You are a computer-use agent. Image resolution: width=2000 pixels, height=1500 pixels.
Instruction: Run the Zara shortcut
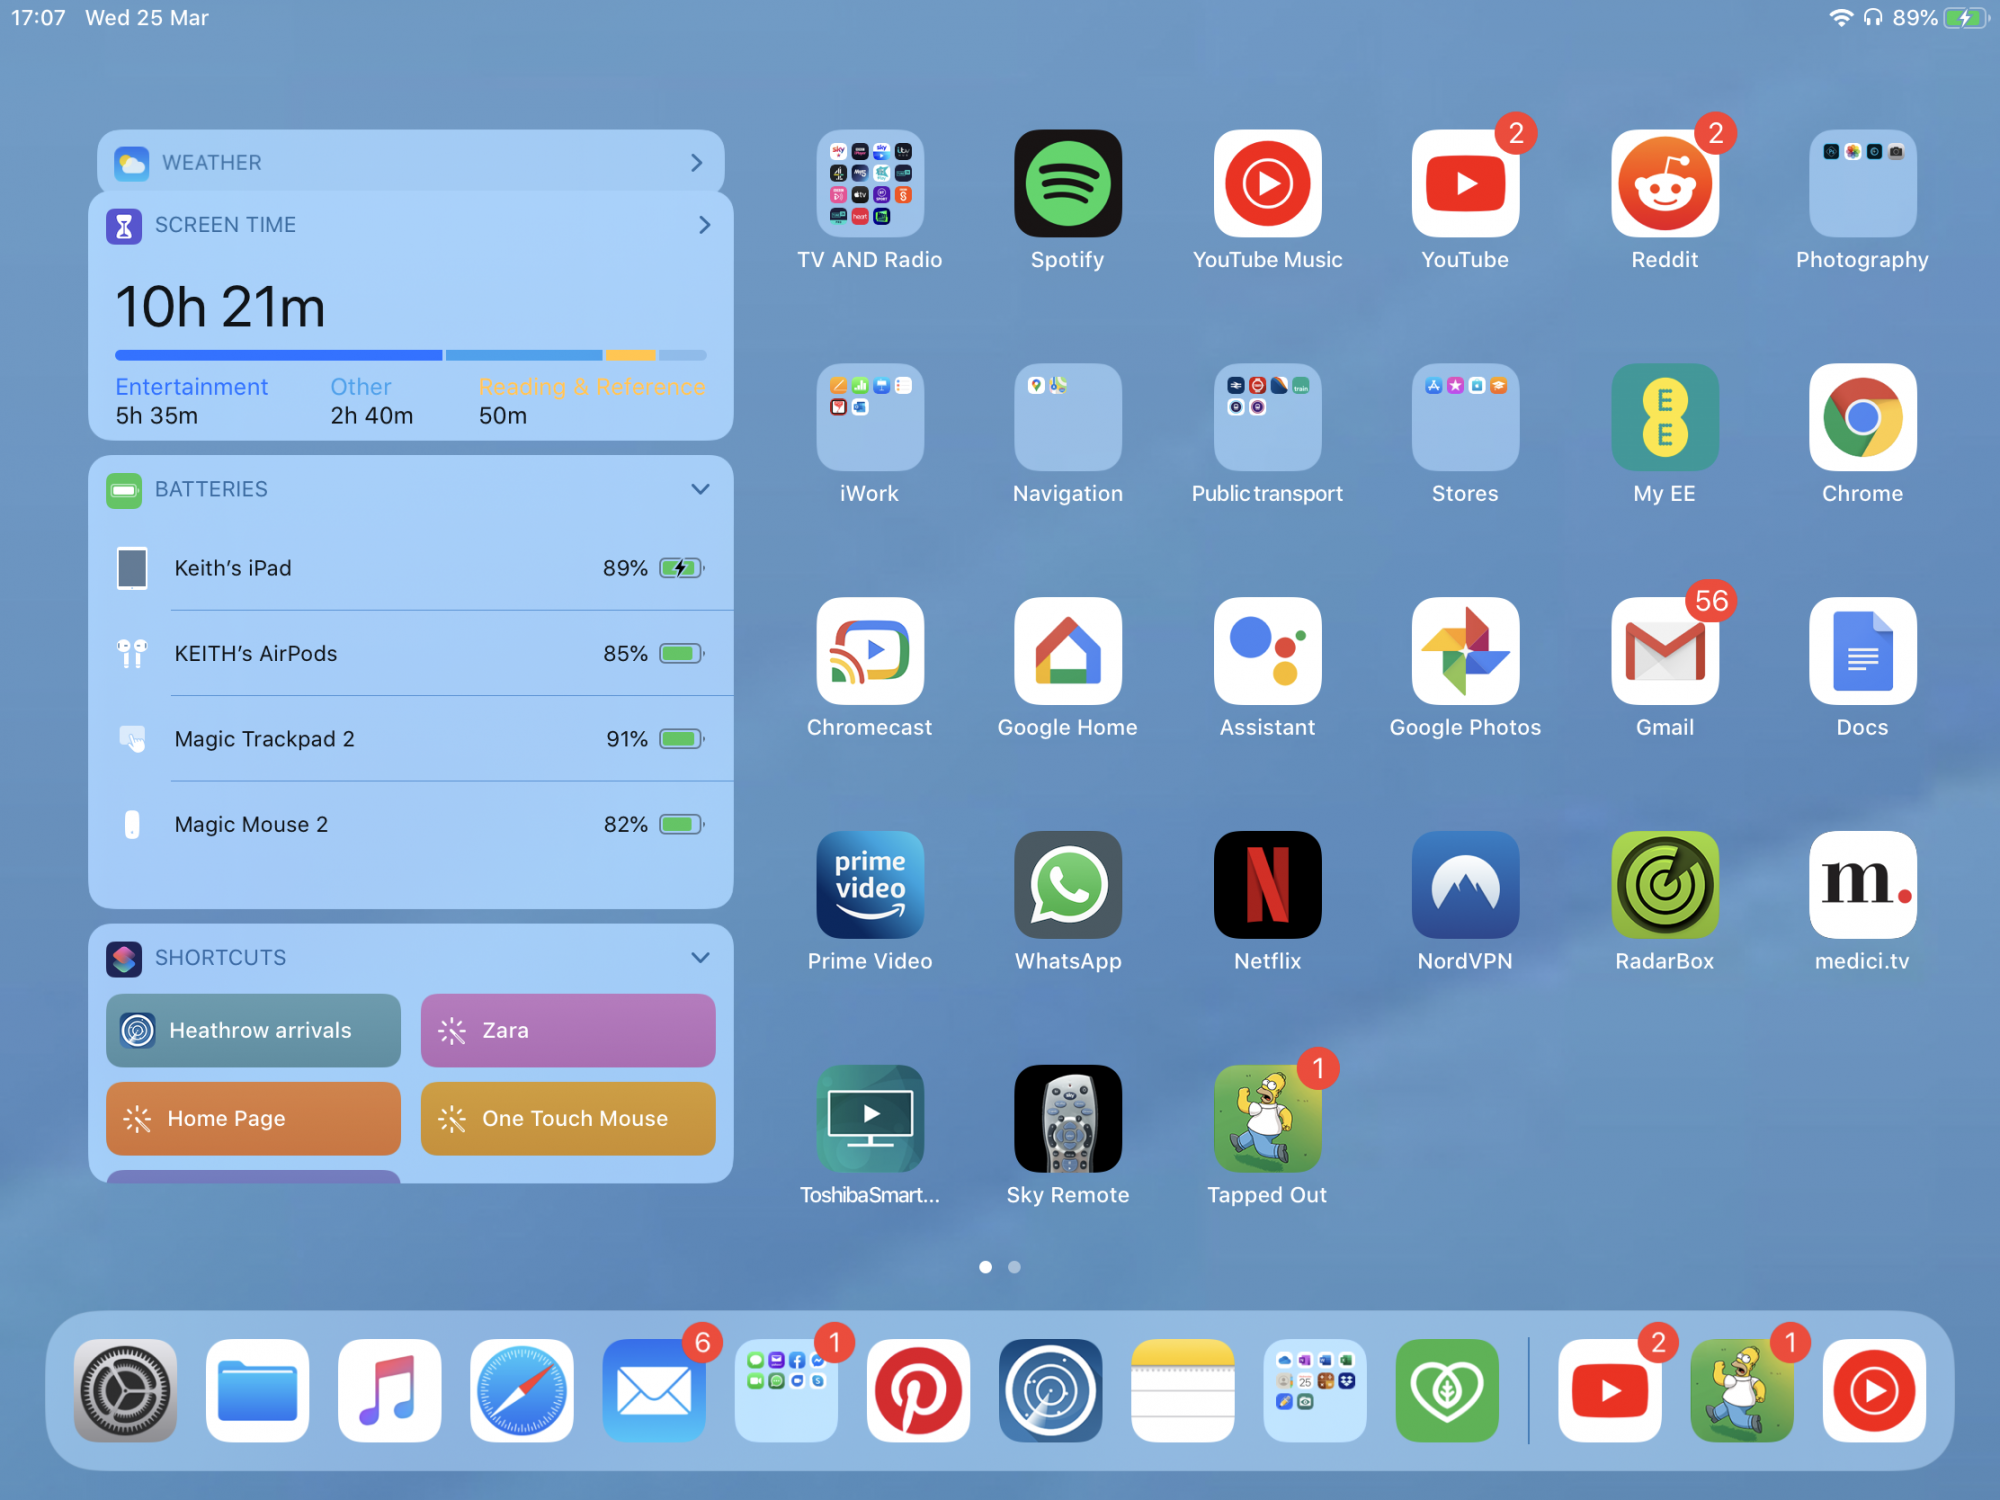click(x=568, y=1030)
